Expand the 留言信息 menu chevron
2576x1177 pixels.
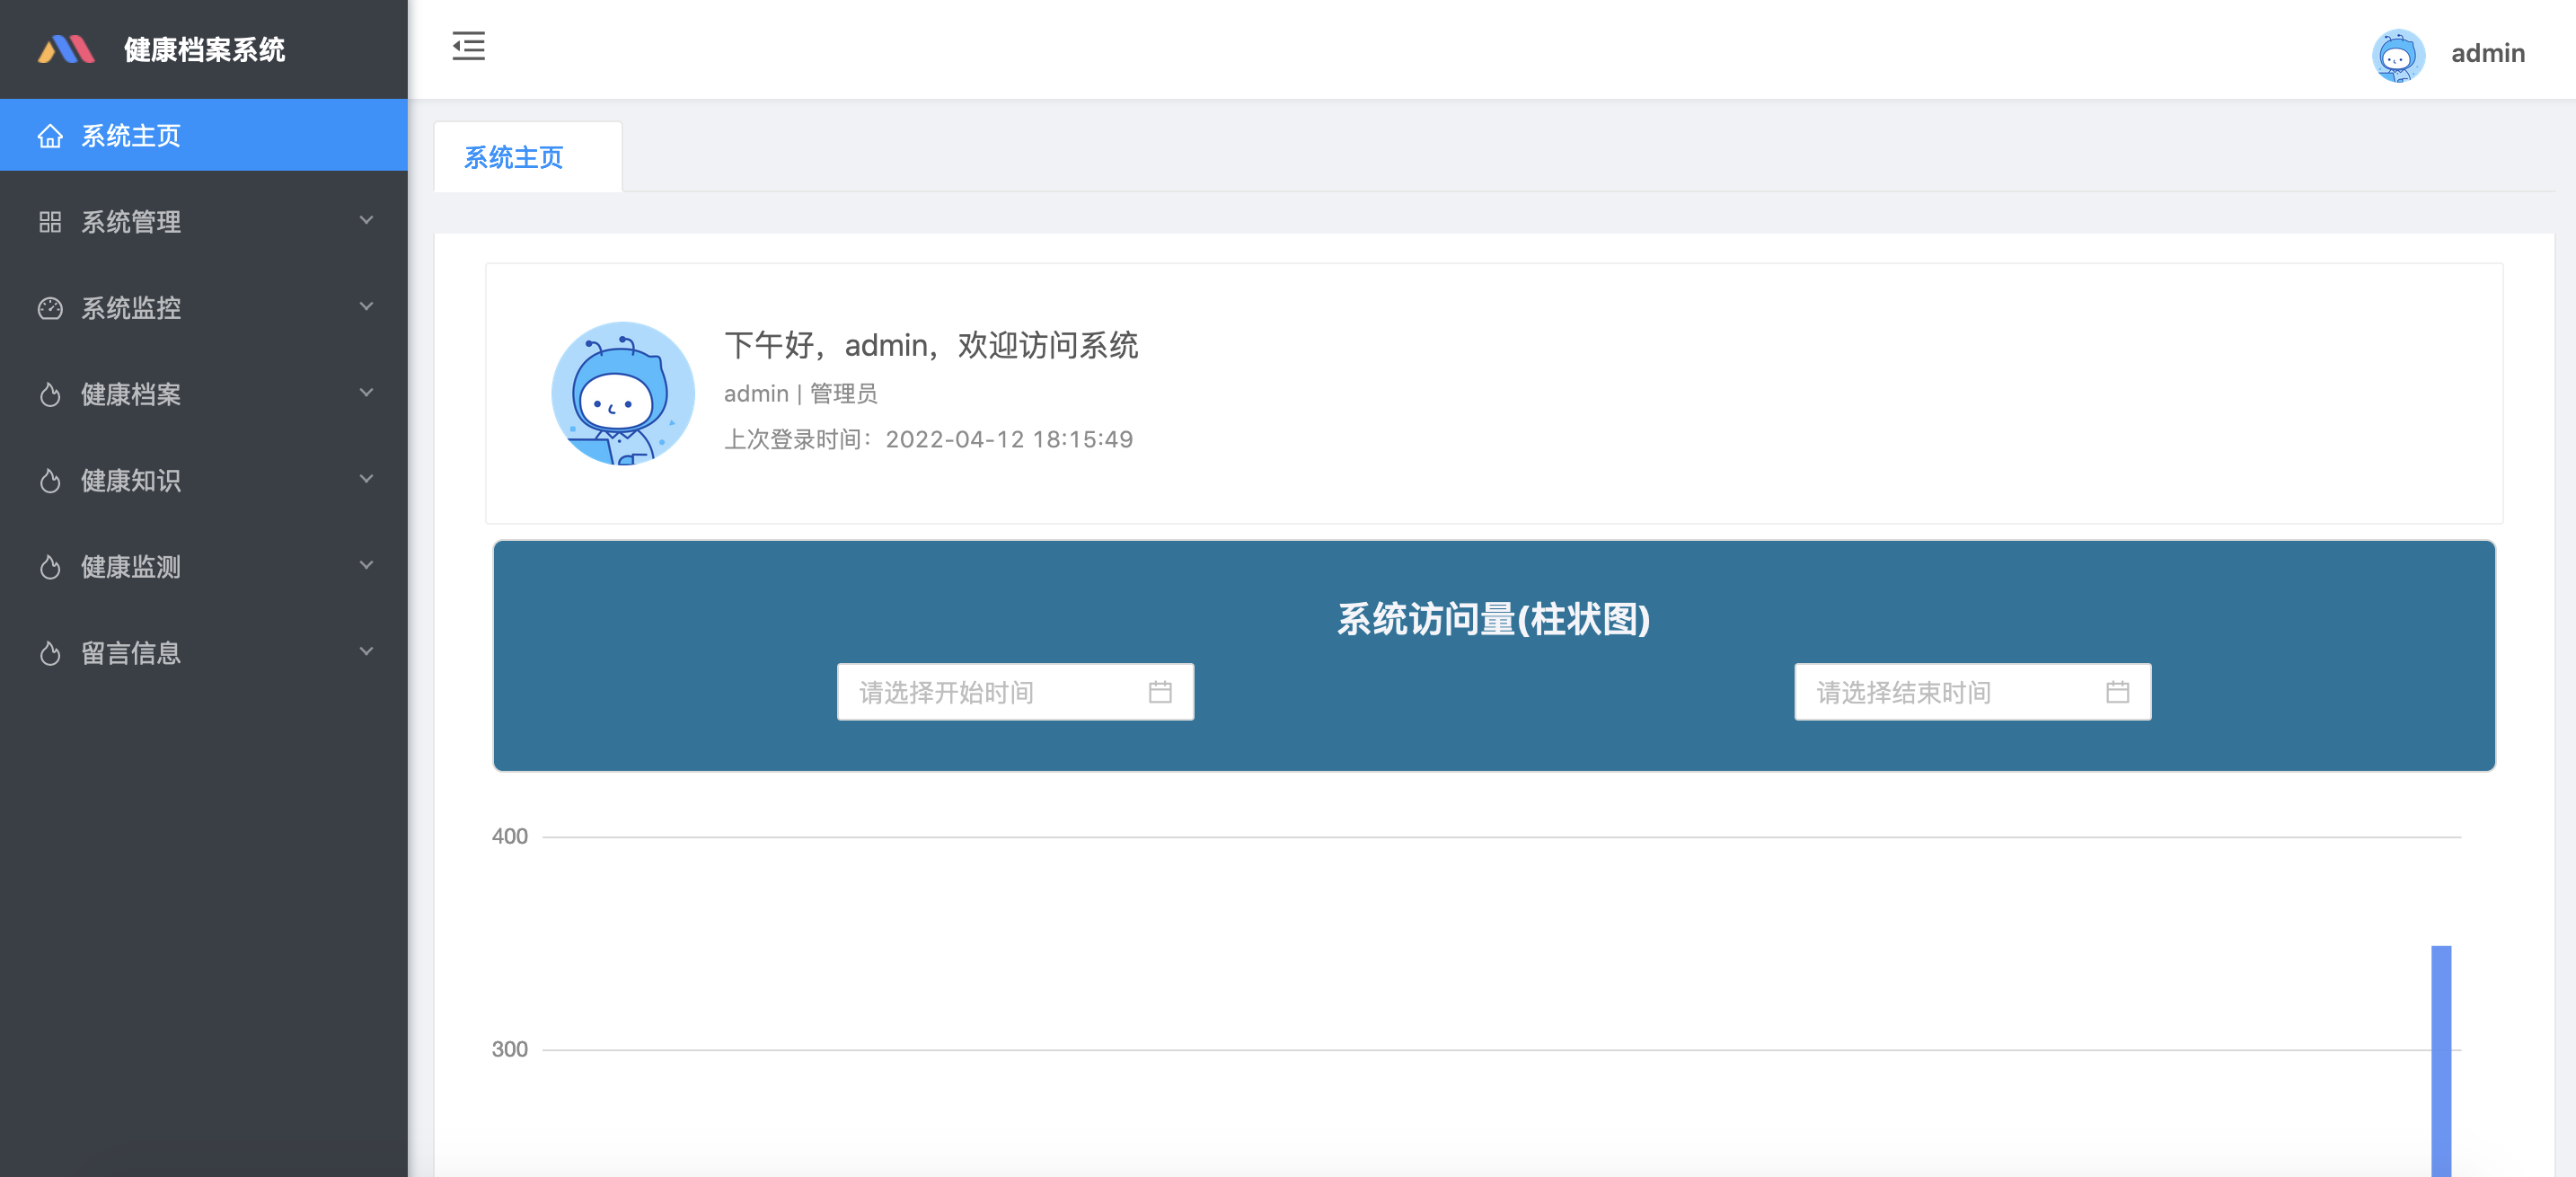tap(366, 651)
